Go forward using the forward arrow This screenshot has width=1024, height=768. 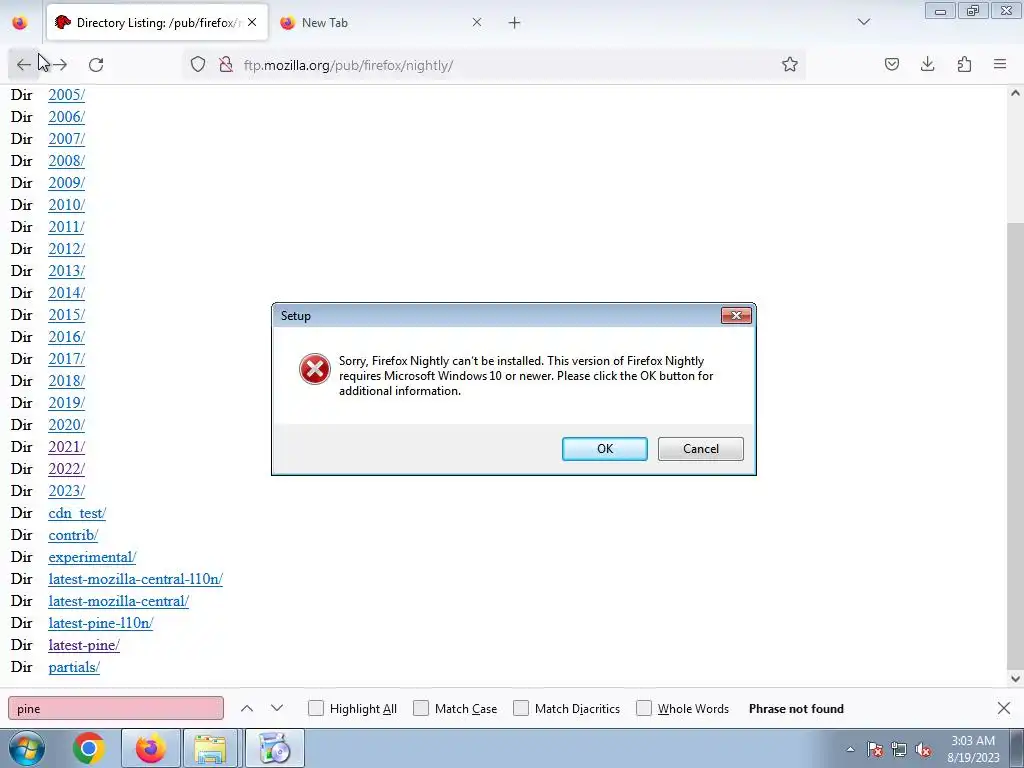pyautogui.click(x=60, y=65)
